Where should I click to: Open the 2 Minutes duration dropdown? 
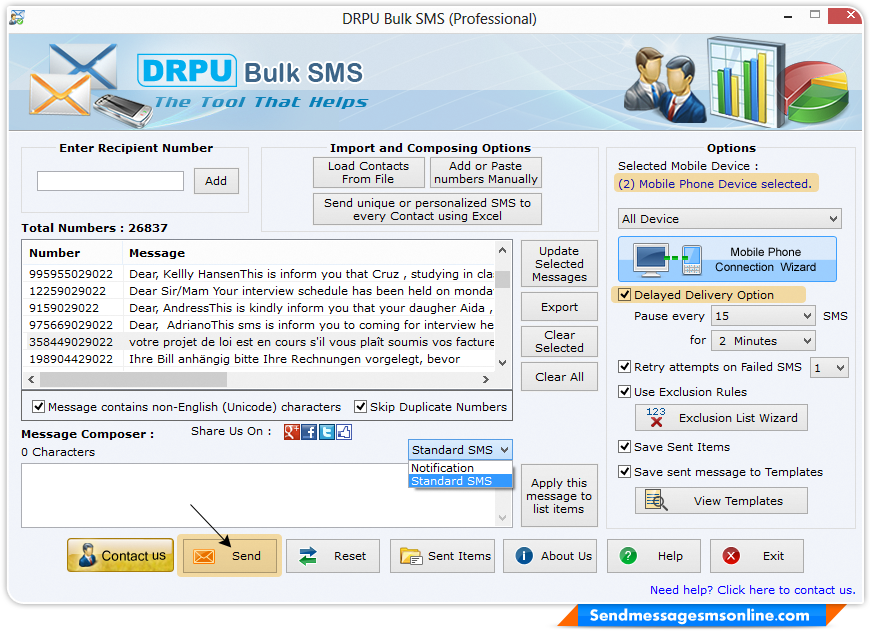coord(763,341)
